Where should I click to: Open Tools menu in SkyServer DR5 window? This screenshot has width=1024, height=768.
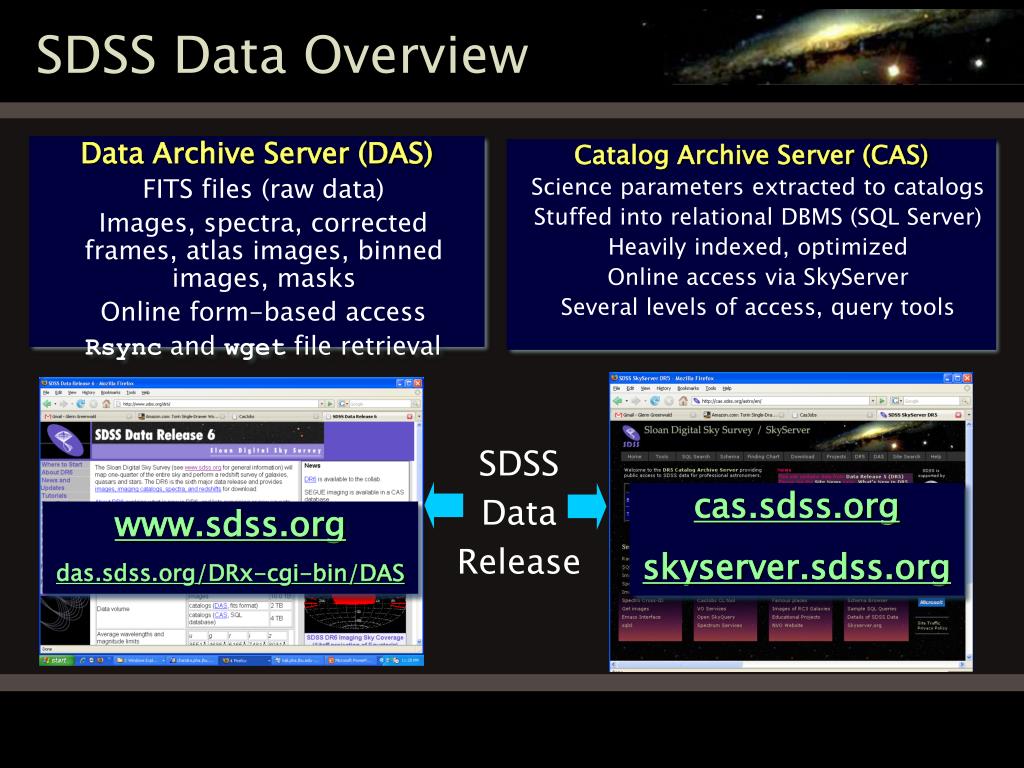coord(711,388)
